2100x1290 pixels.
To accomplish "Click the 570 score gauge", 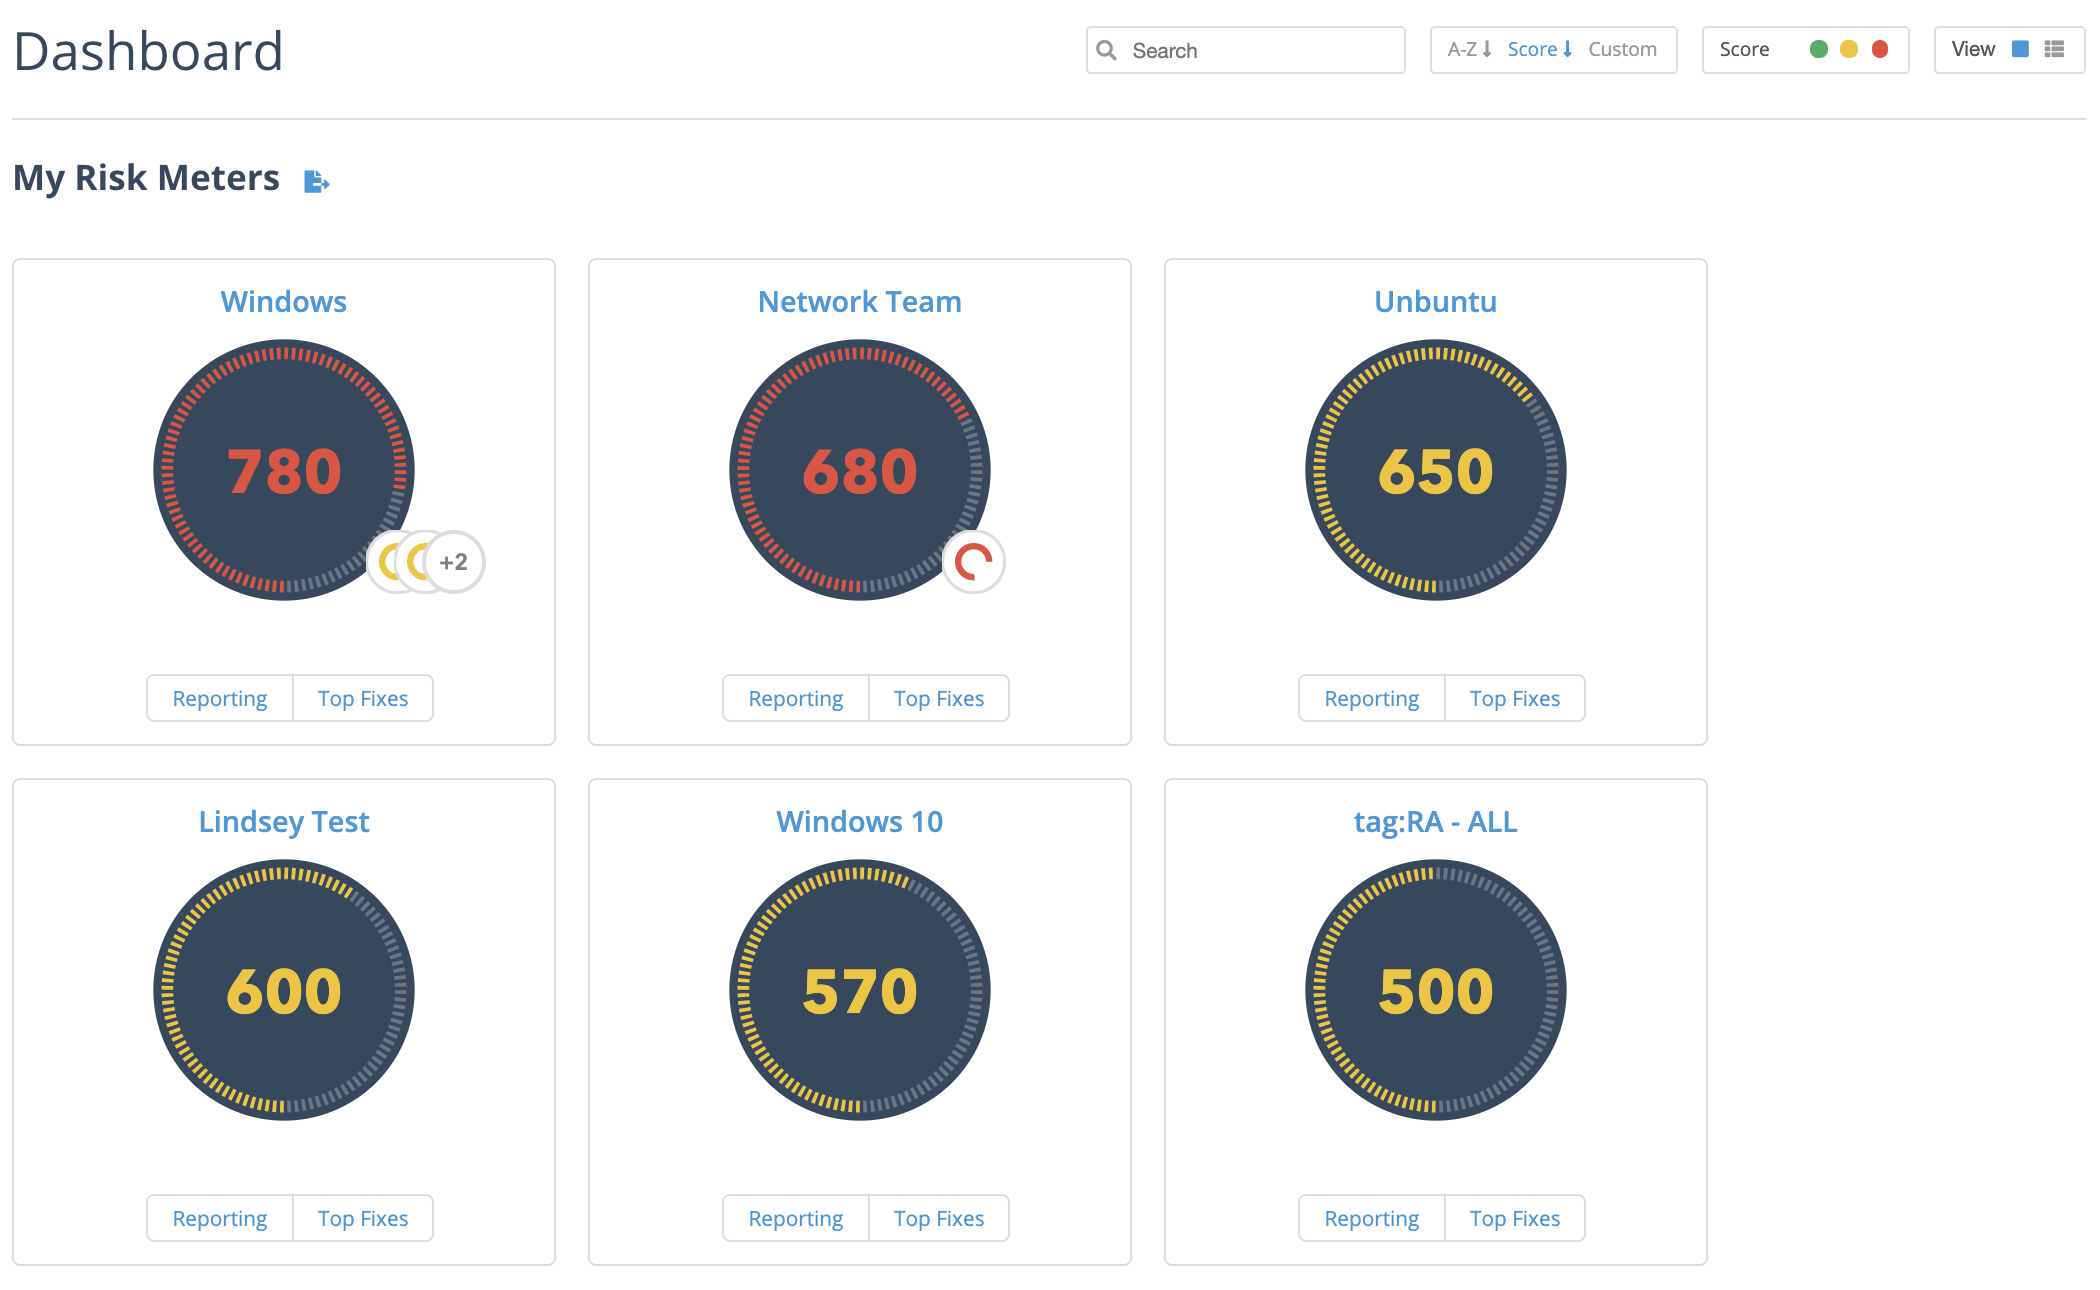I will point(860,990).
